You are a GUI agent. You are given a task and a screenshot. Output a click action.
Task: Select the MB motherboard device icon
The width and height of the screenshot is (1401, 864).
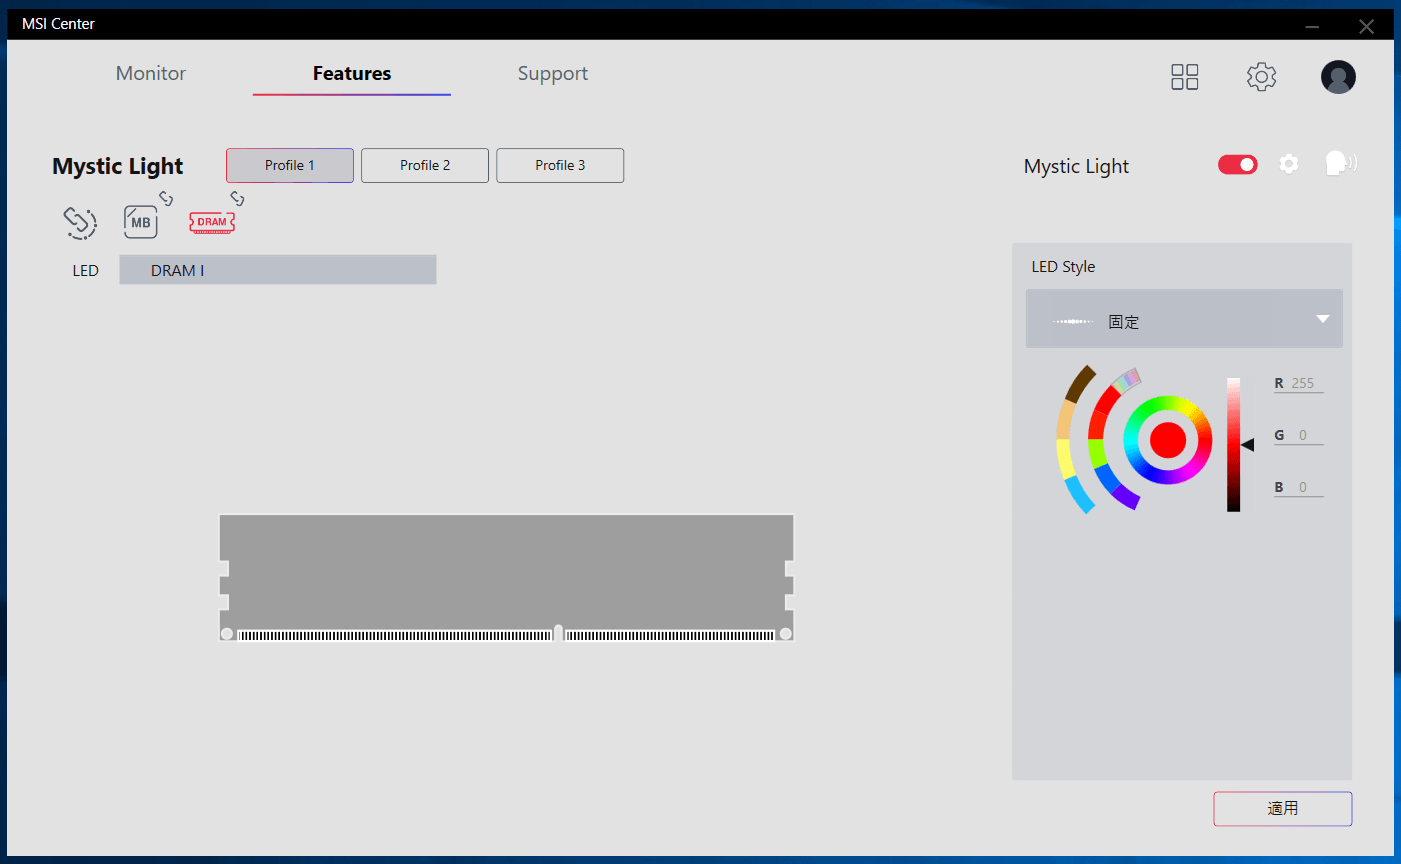(141, 222)
